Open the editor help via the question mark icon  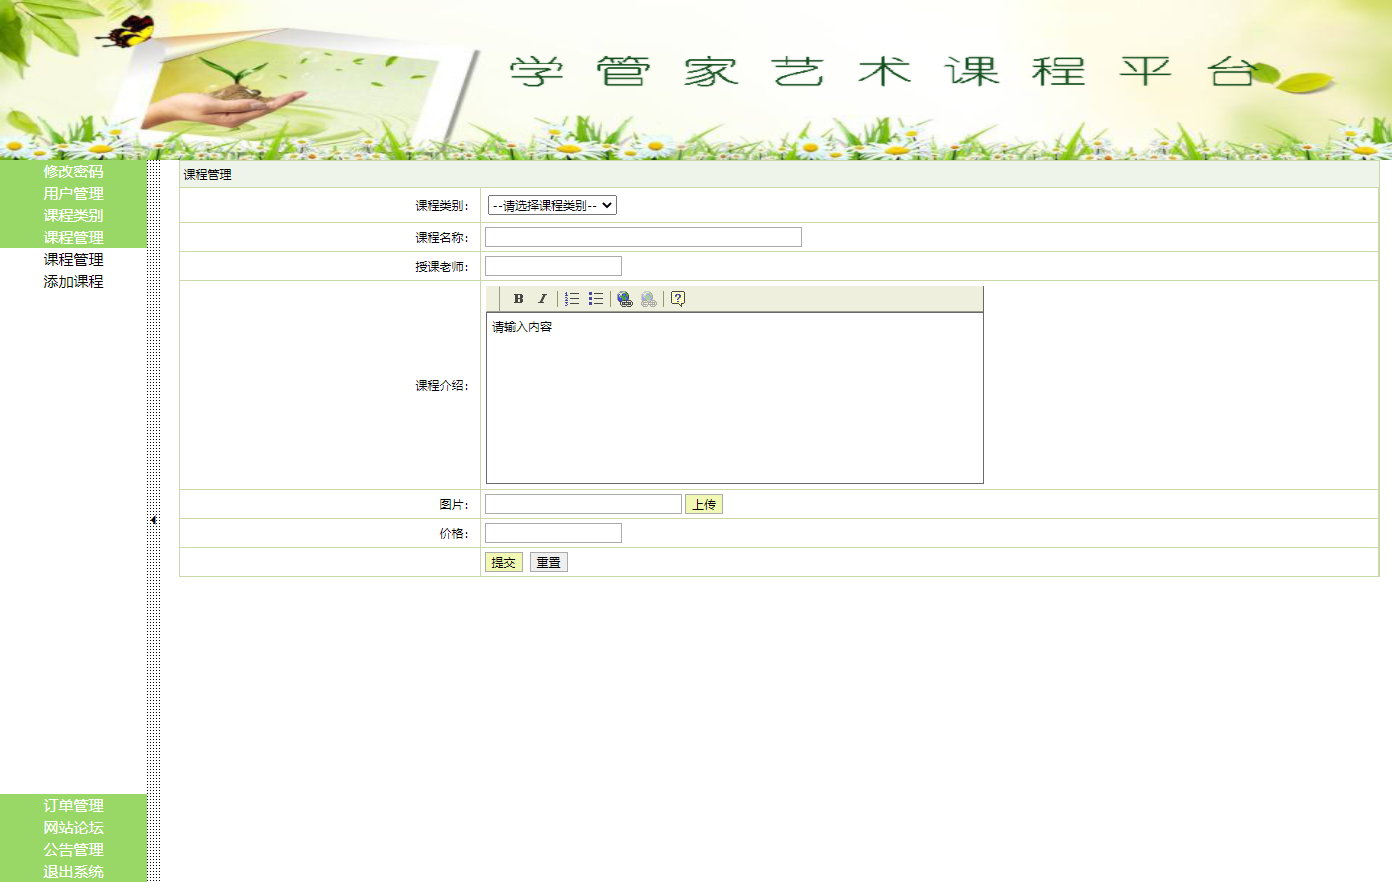(x=677, y=297)
